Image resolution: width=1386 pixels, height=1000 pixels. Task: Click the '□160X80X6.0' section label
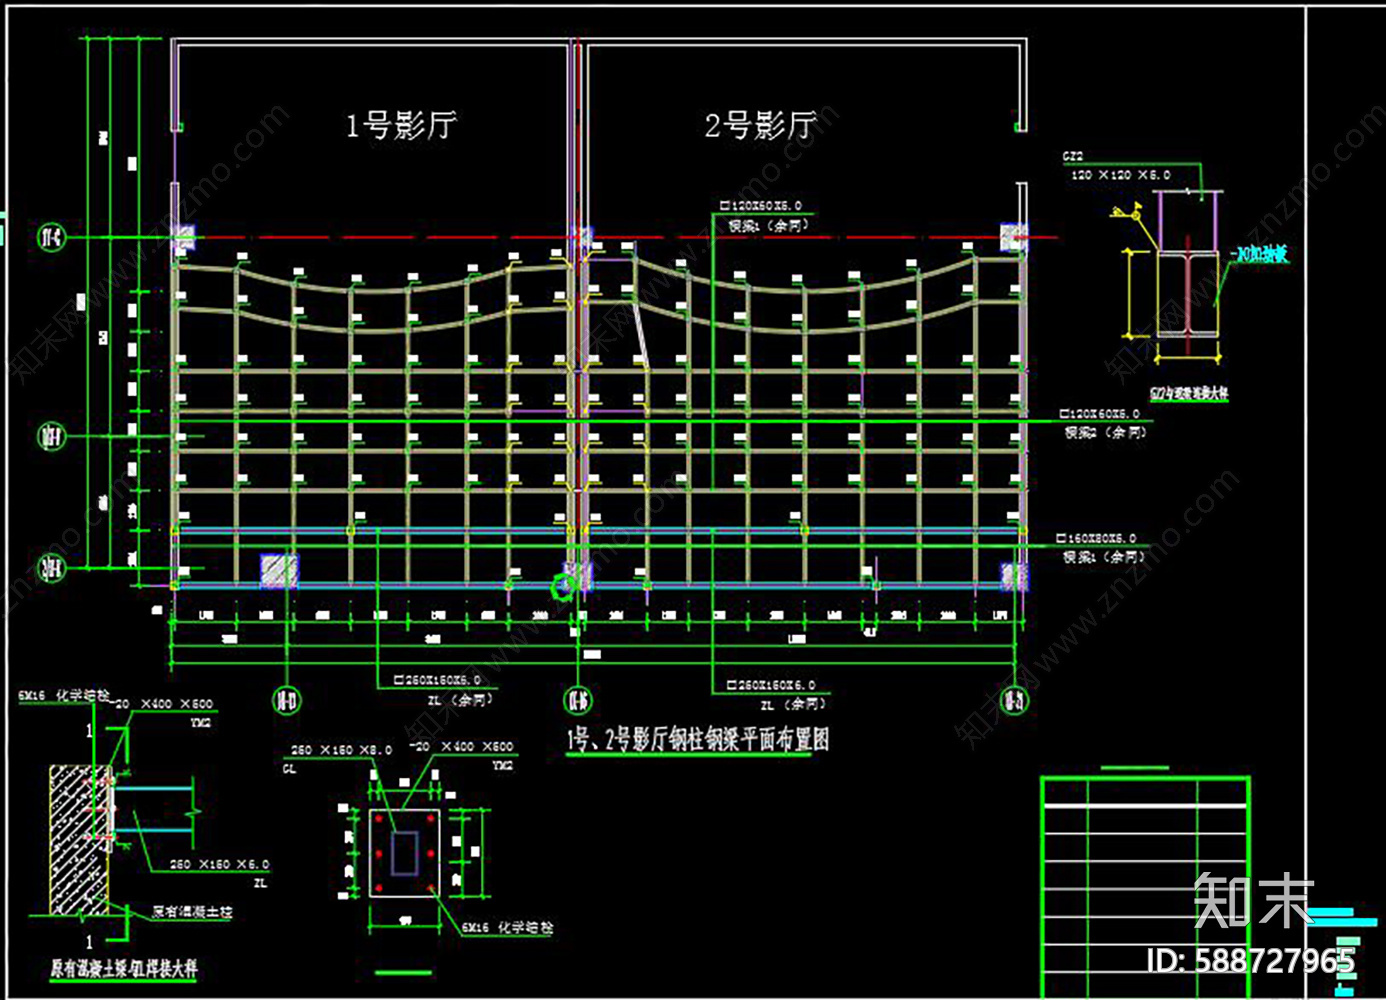pos(1096,538)
